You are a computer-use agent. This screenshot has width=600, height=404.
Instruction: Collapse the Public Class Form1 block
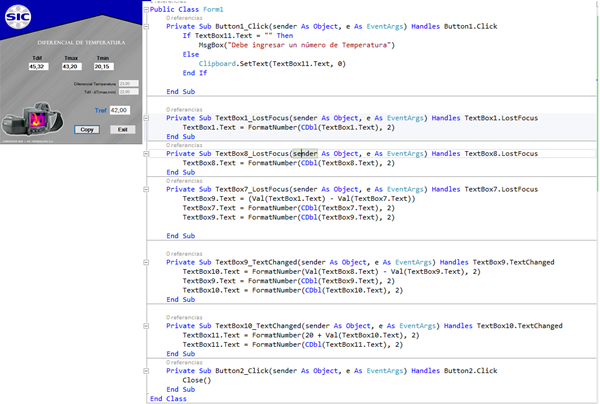[x=147, y=9]
